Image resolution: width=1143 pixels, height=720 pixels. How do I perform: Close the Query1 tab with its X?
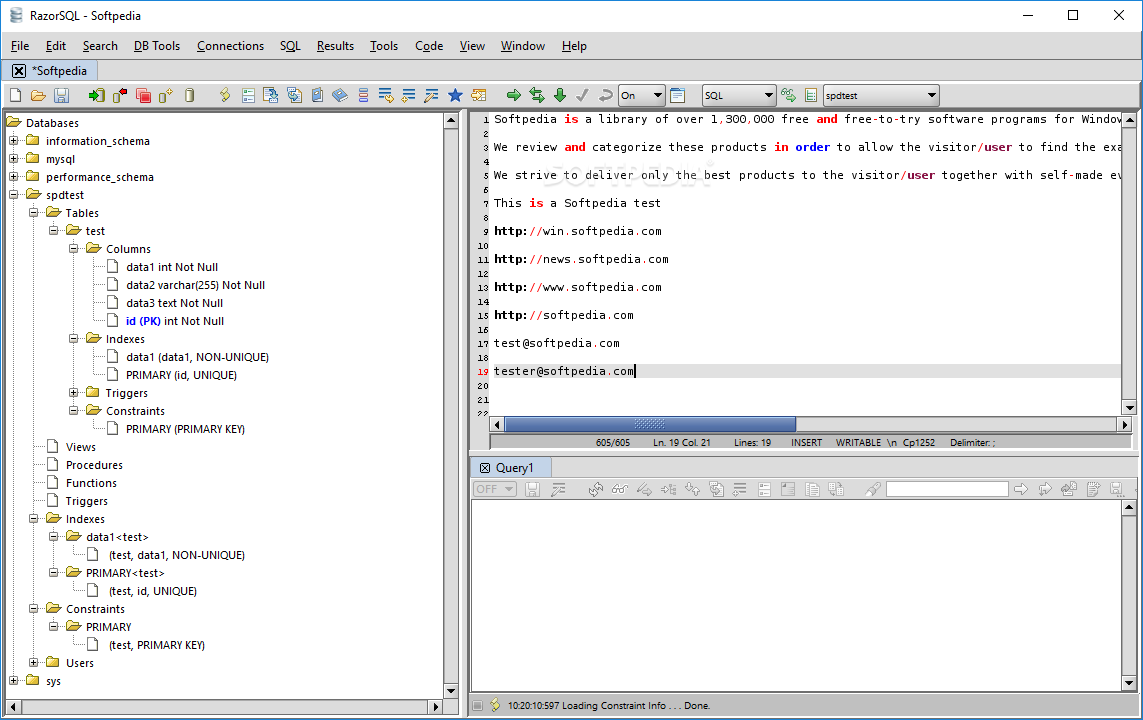[485, 468]
